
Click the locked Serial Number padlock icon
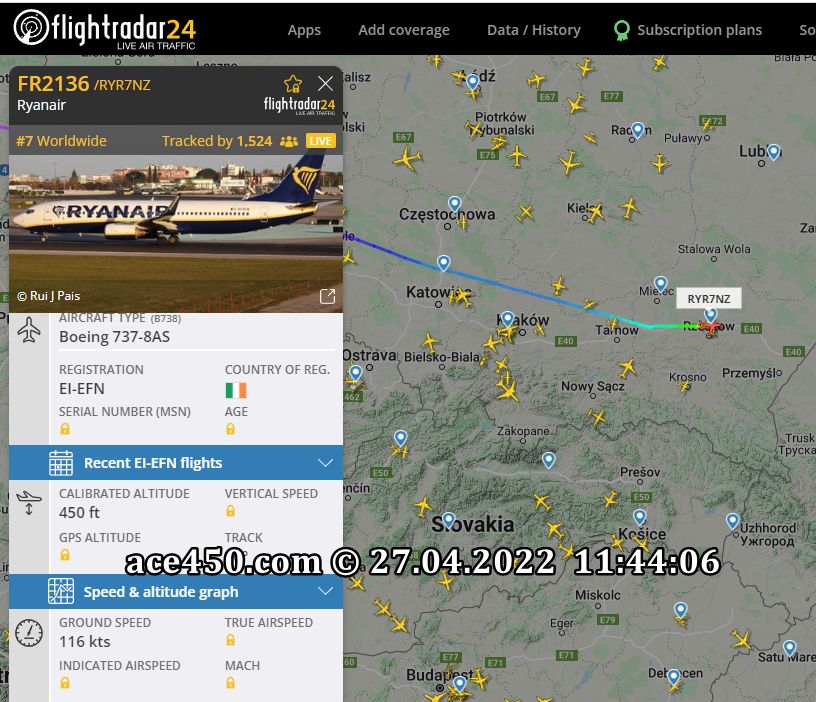65,429
